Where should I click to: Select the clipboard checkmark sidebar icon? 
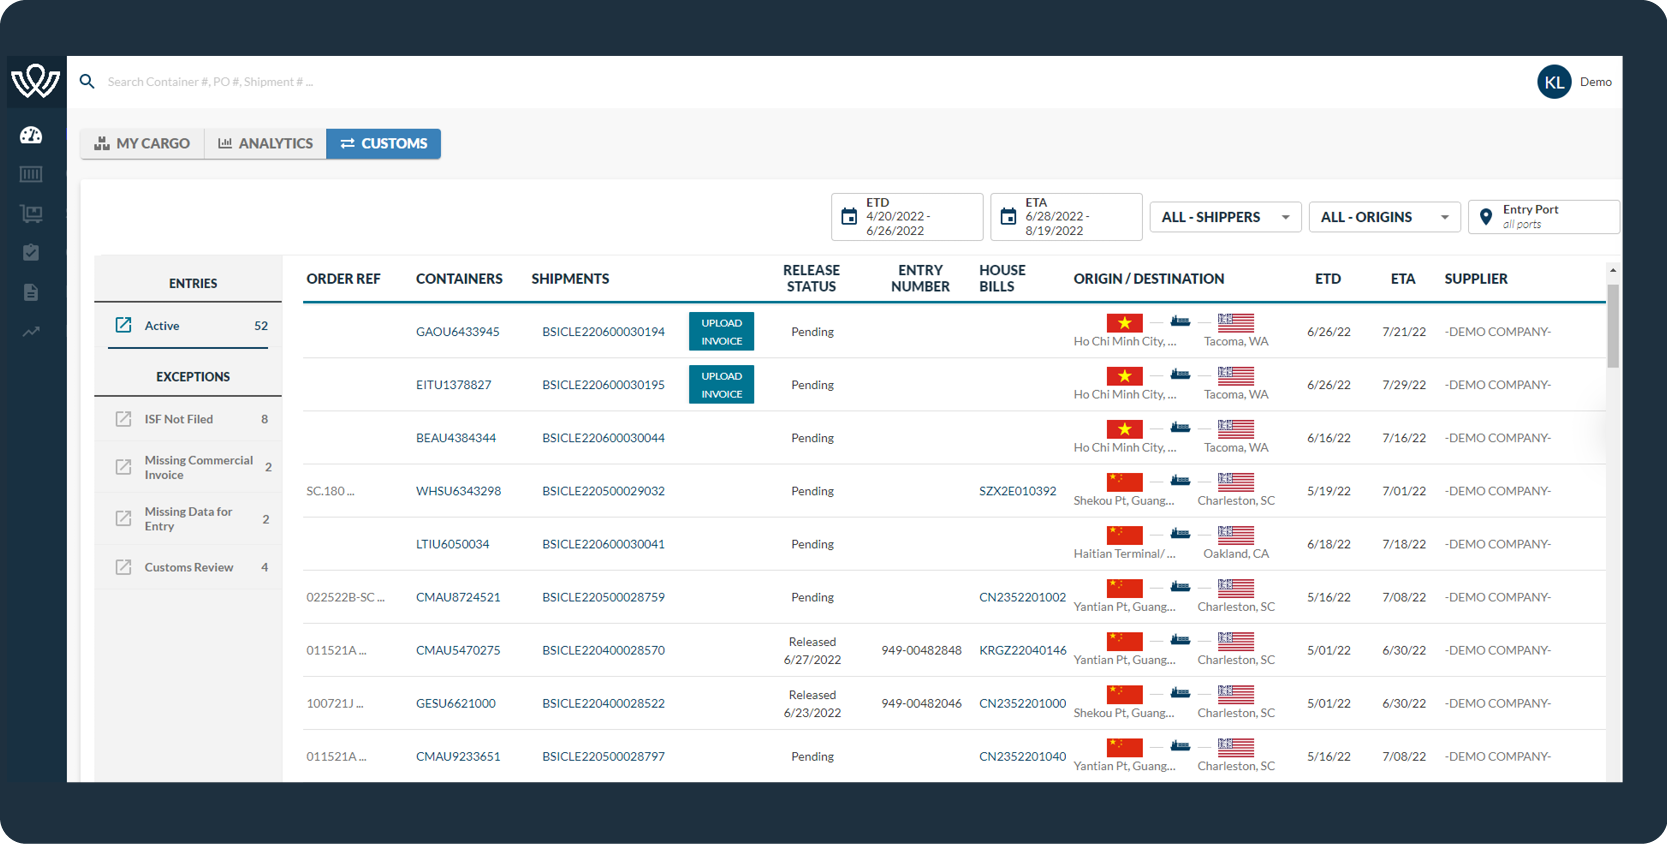coord(31,253)
